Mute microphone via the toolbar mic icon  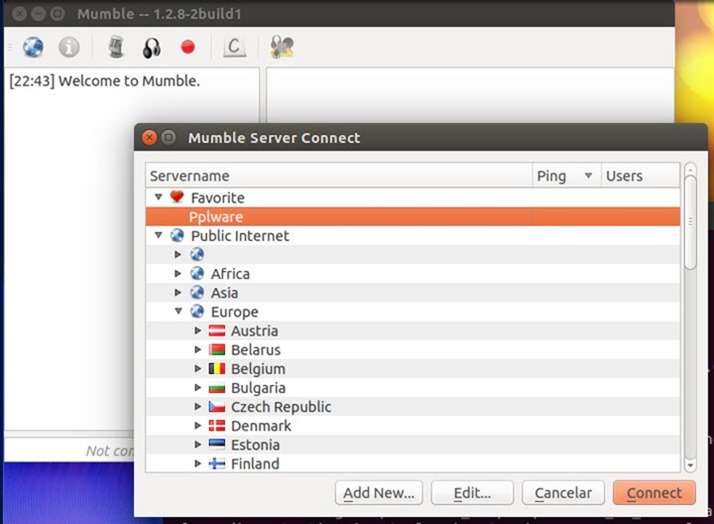(116, 47)
